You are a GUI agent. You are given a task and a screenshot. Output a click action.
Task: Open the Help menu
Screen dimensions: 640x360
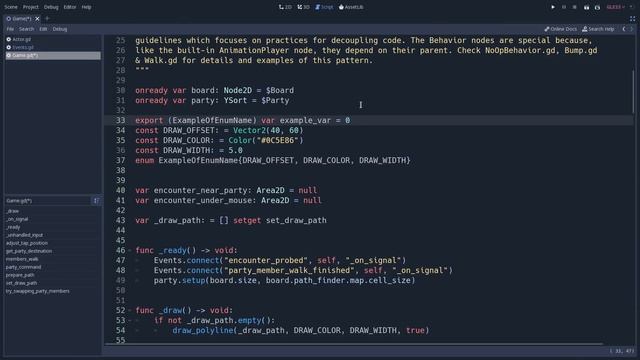86,7
